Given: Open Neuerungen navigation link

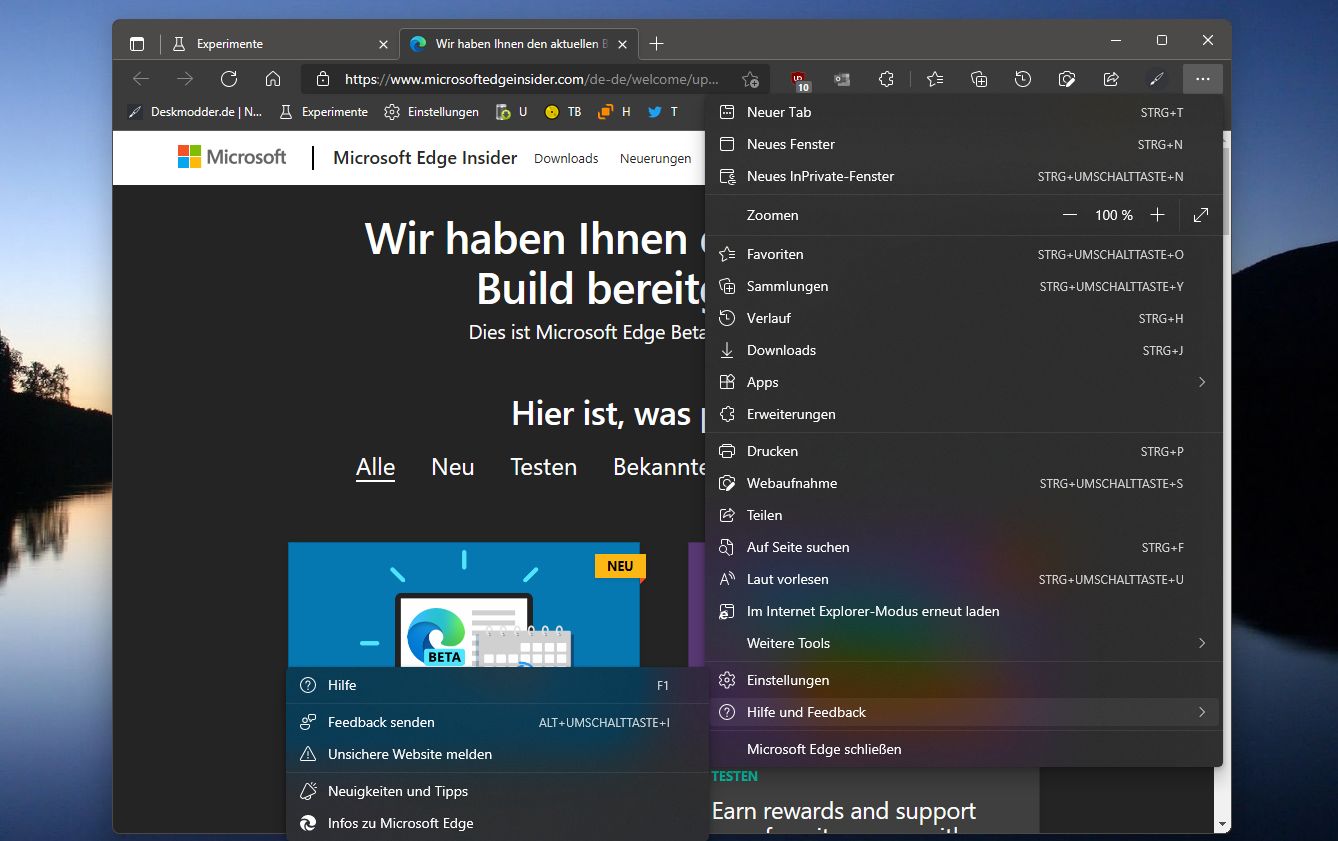Looking at the screenshot, I should [x=655, y=159].
